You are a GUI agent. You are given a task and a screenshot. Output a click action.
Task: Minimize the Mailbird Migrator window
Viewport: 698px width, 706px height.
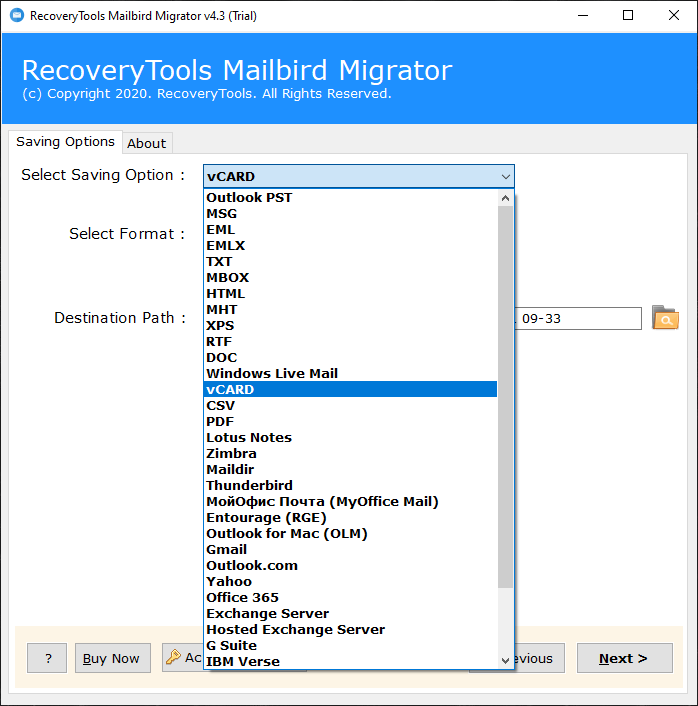point(583,15)
